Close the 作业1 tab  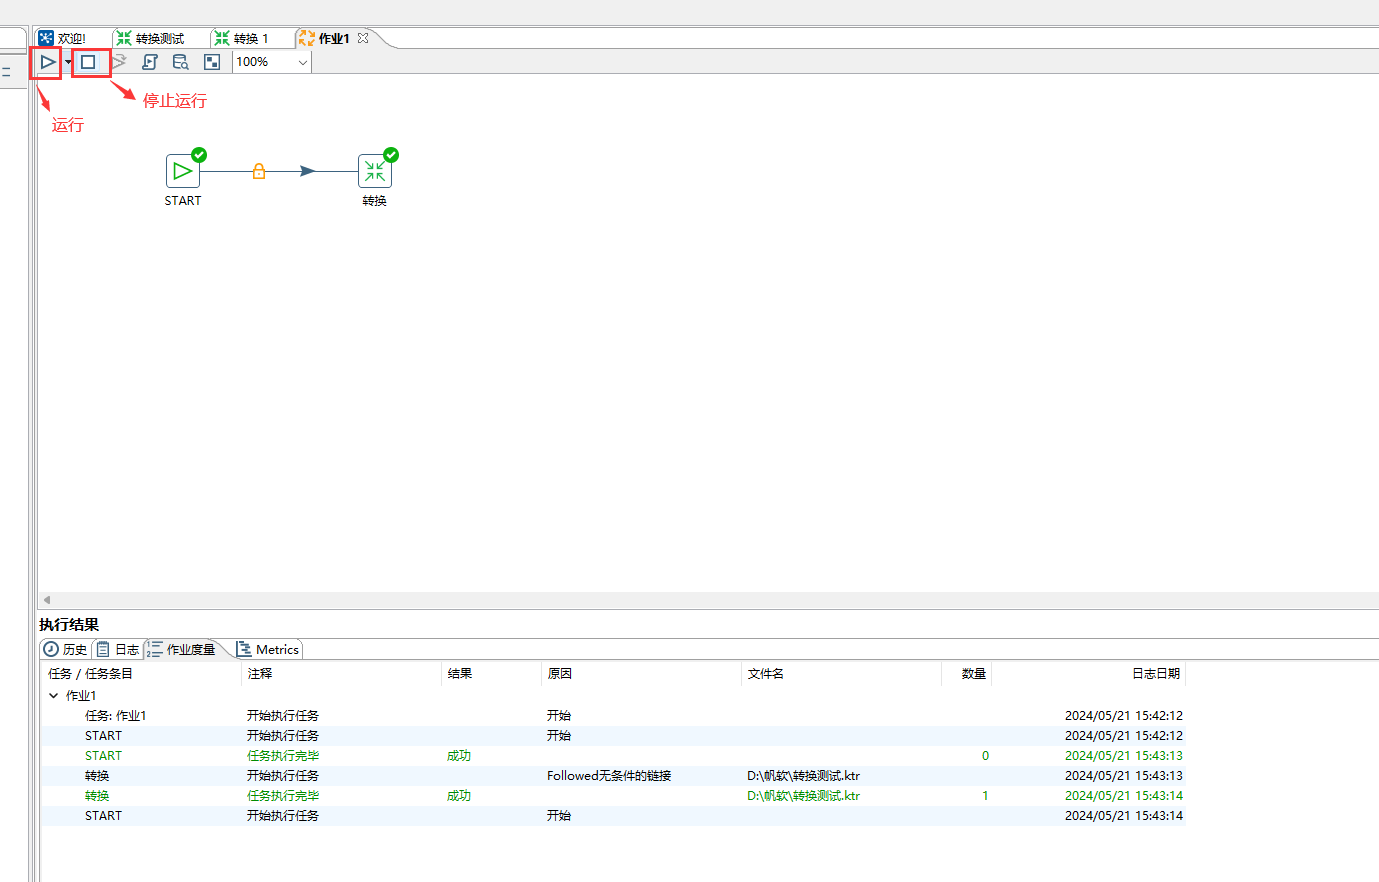[363, 38]
